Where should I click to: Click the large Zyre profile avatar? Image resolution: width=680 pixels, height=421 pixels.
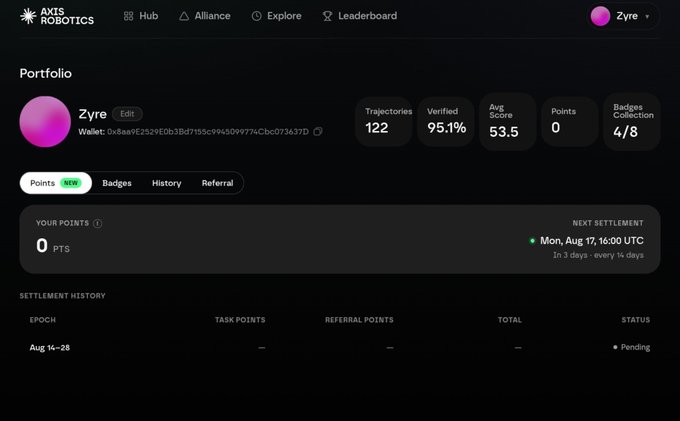45,121
